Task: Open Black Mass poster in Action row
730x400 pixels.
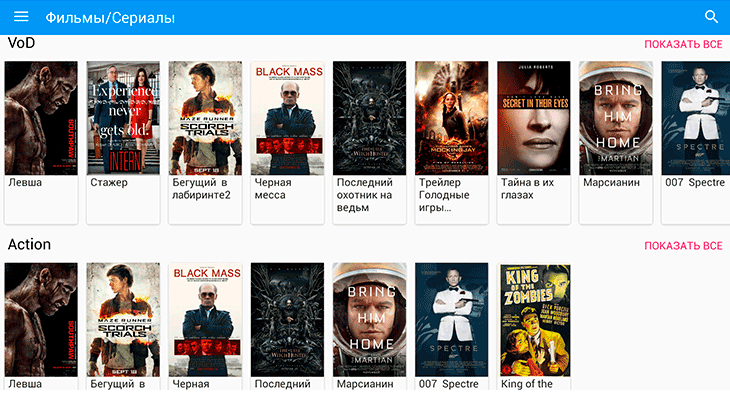Action: click(x=205, y=319)
